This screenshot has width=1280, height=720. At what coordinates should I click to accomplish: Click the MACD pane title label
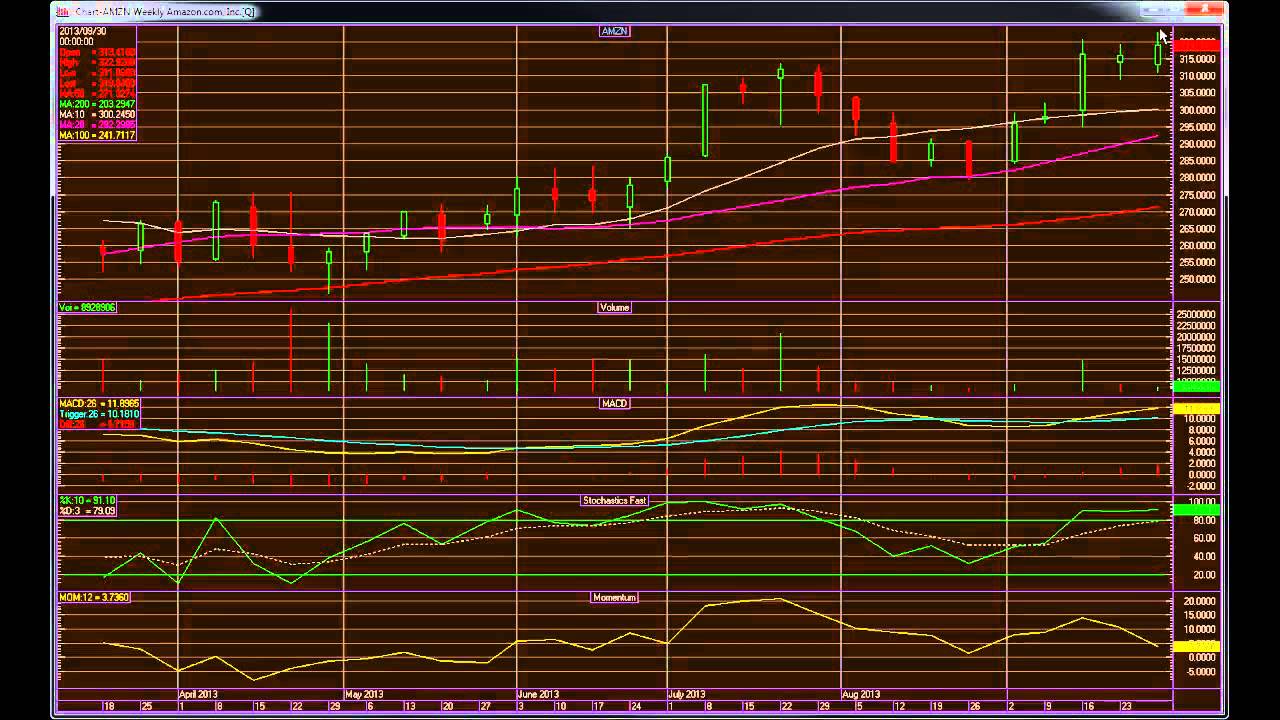614,403
